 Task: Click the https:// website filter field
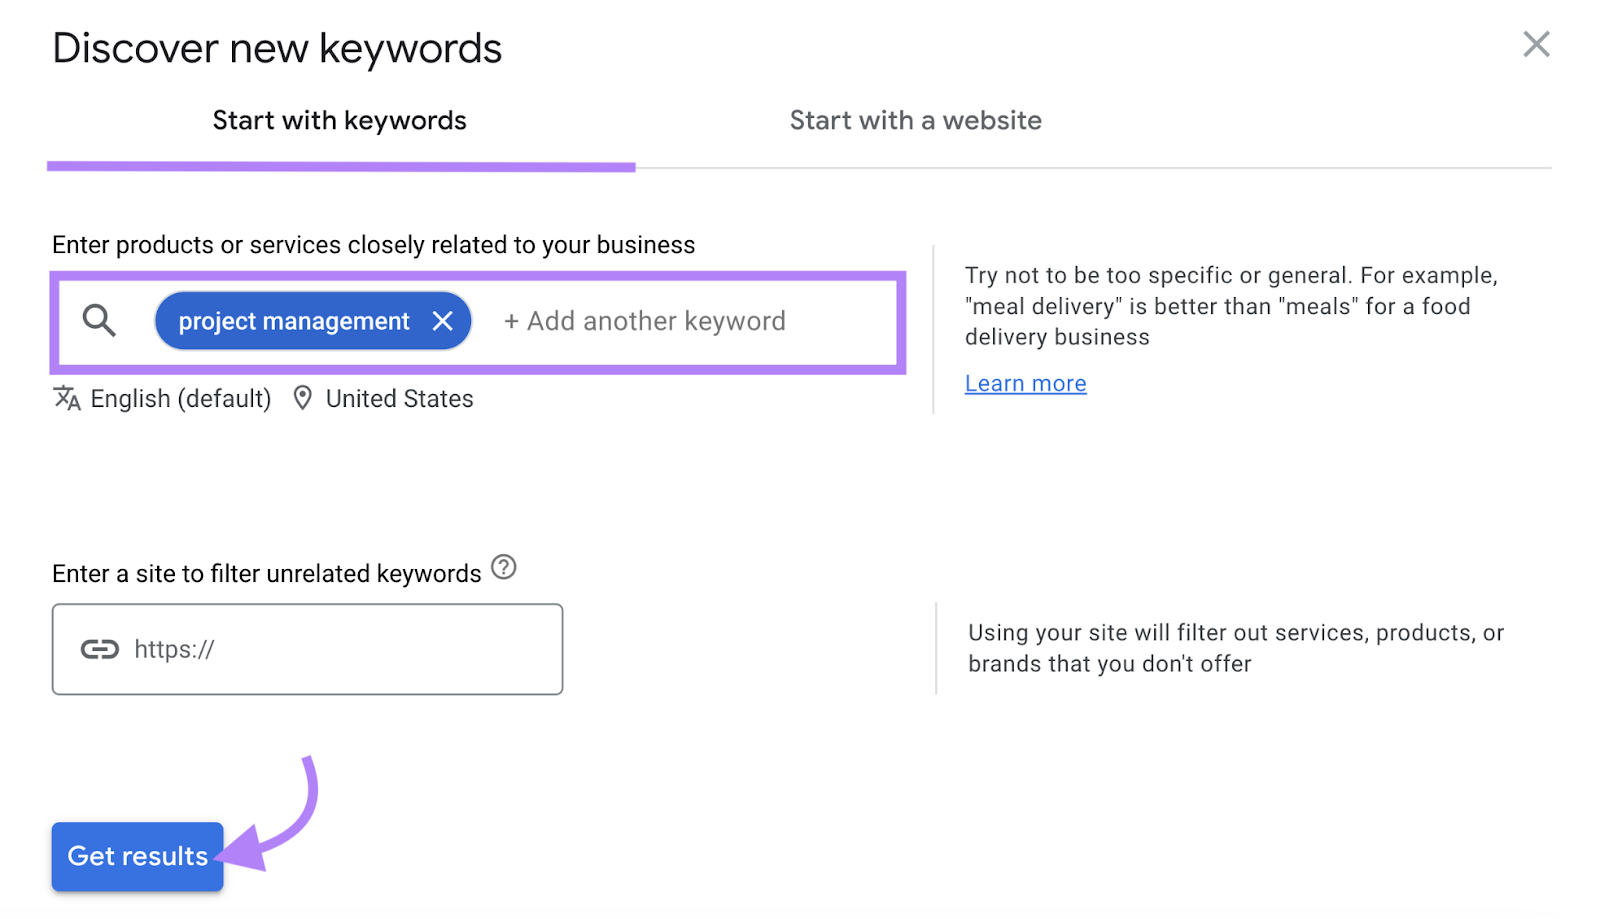[x=307, y=649]
